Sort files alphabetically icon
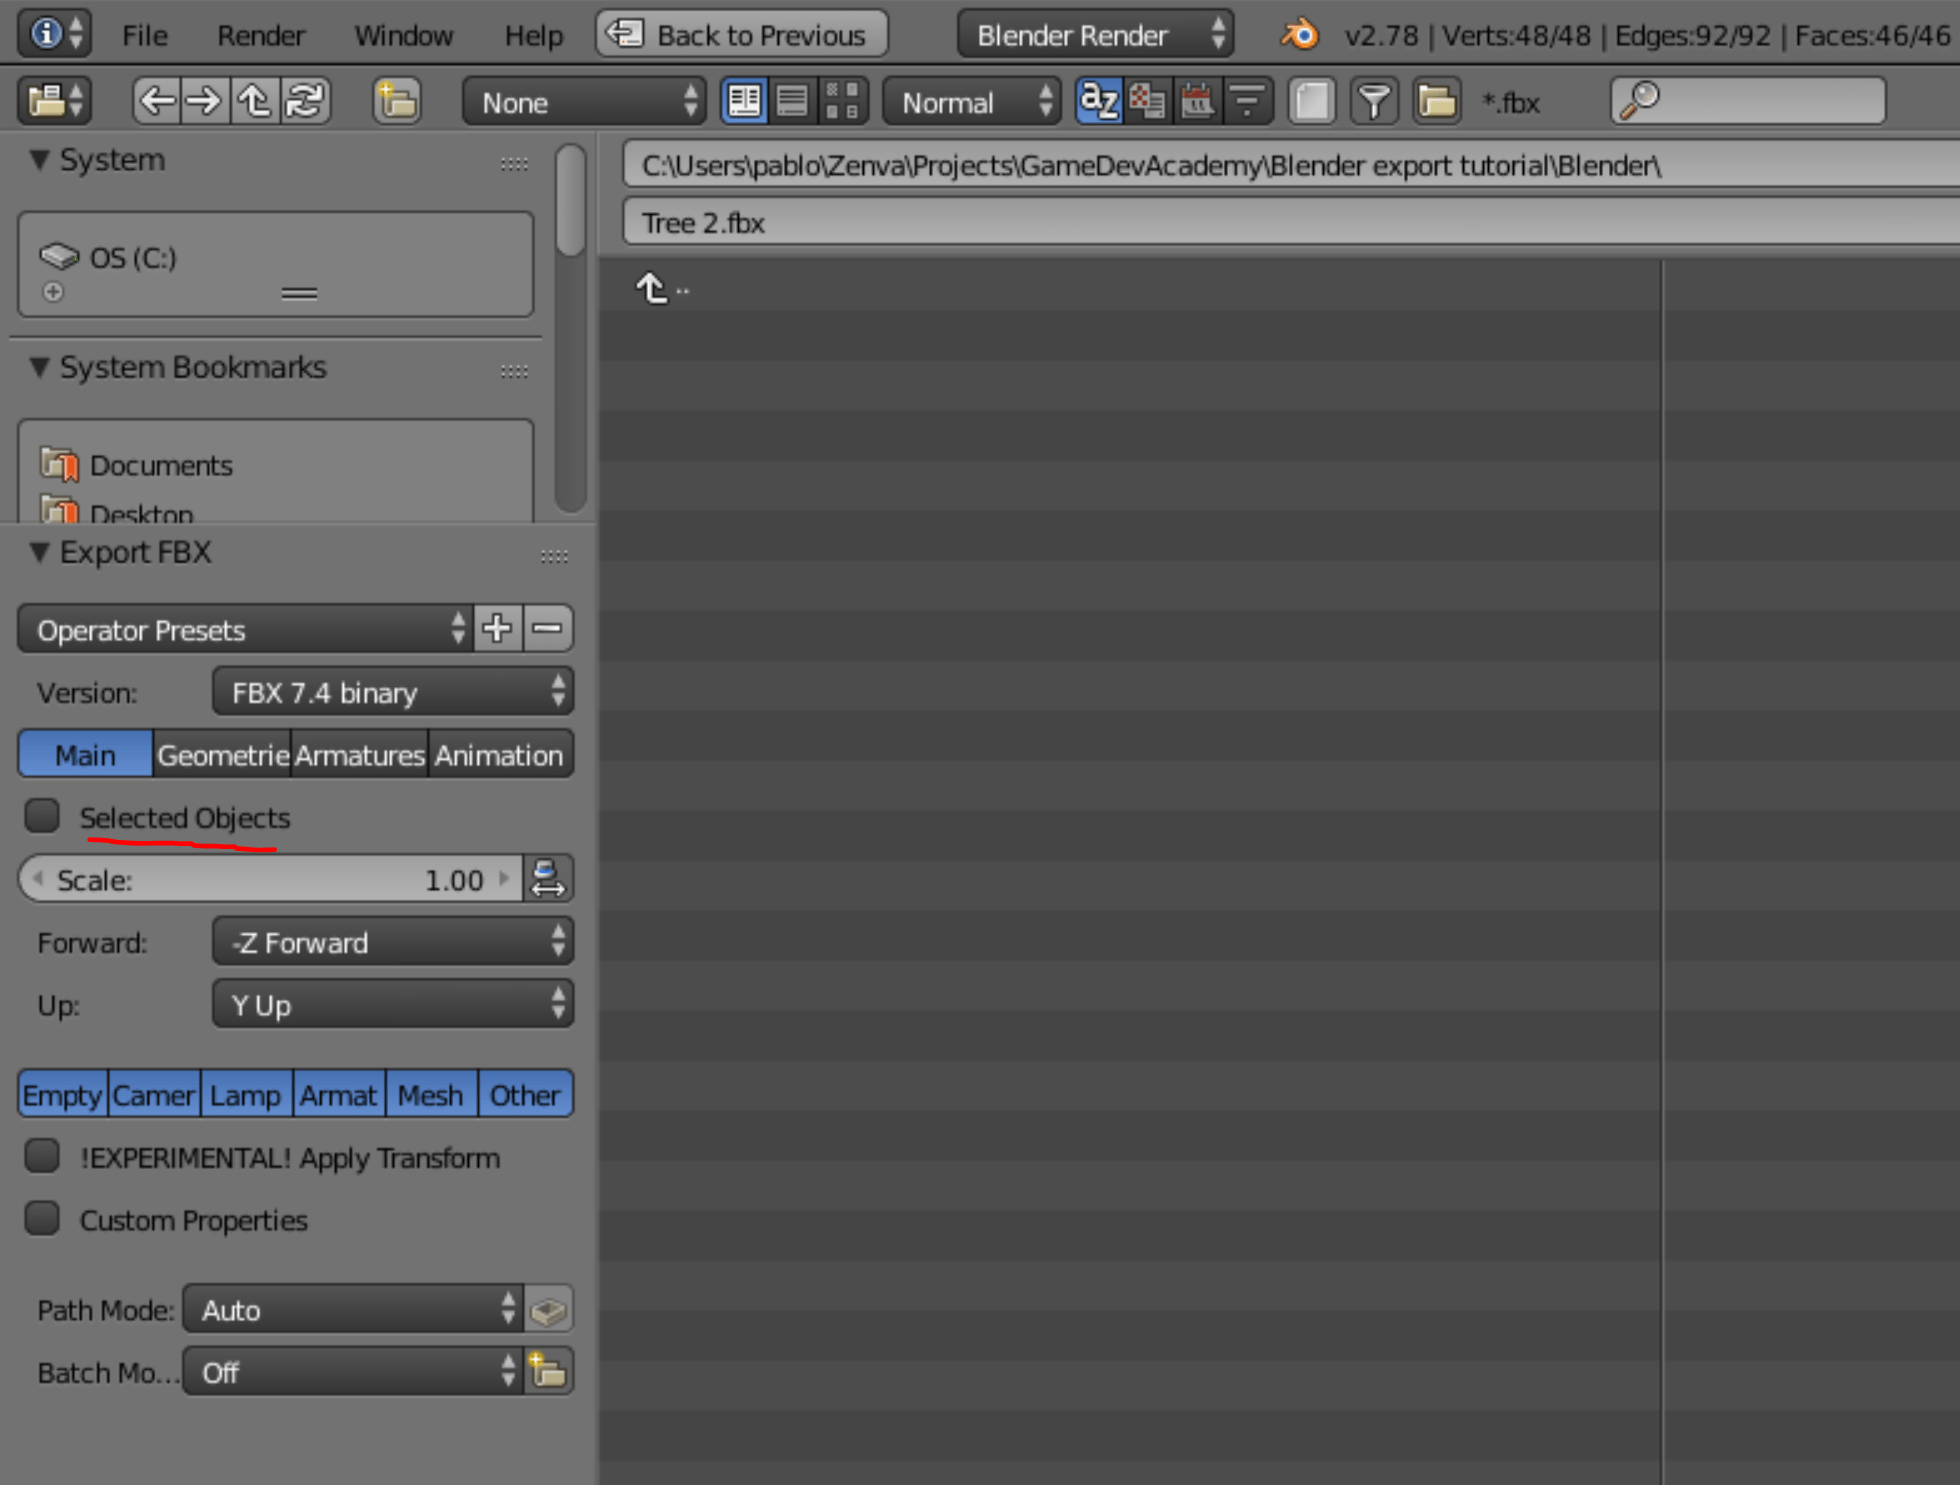This screenshot has width=1960, height=1485. click(1100, 100)
